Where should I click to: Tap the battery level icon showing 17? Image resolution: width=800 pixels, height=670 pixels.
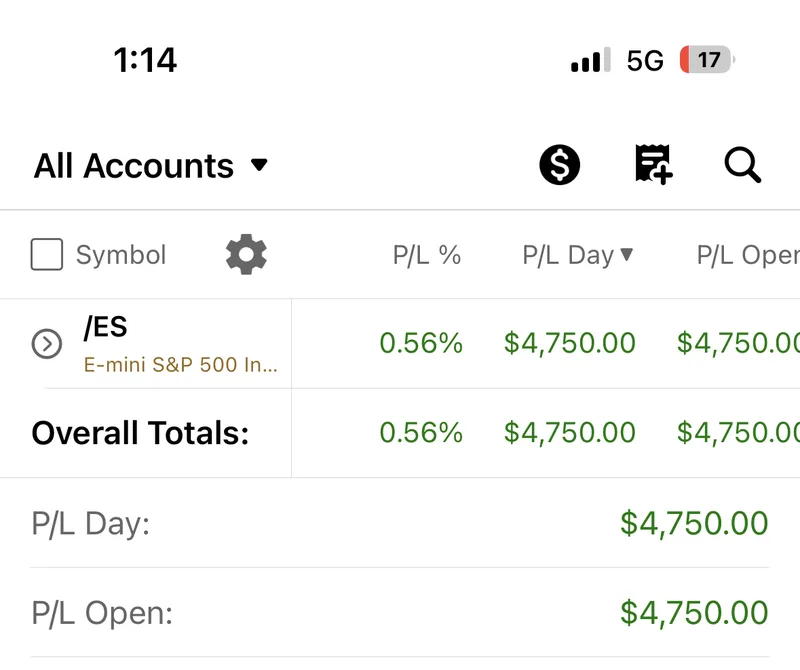[707, 60]
